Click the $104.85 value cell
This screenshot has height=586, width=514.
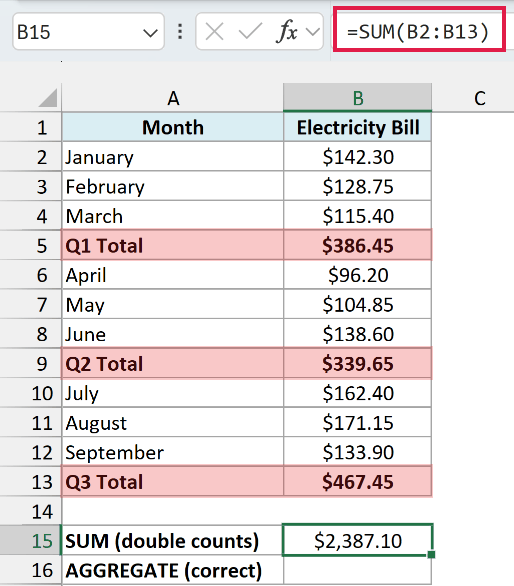click(x=357, y=305)
